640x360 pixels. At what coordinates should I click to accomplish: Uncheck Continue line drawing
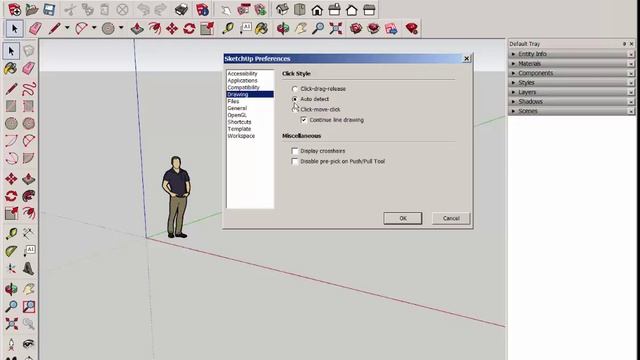click(304, 120)
